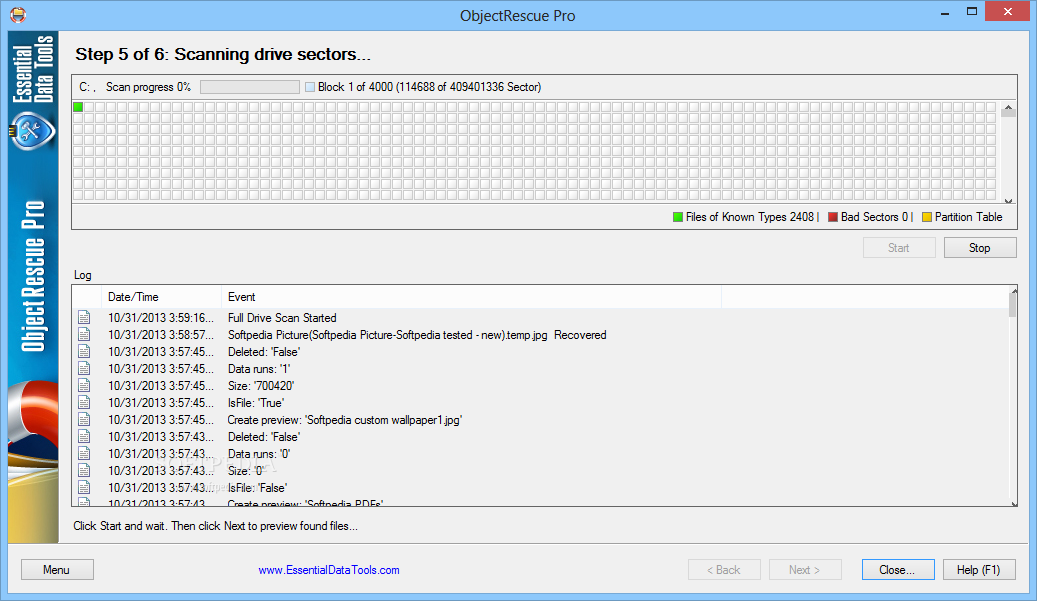Image resolution: width=1037 pixels, height=601 pixels.
Task: Click the green Files of Known Types swatch
Action: [678, 217]
